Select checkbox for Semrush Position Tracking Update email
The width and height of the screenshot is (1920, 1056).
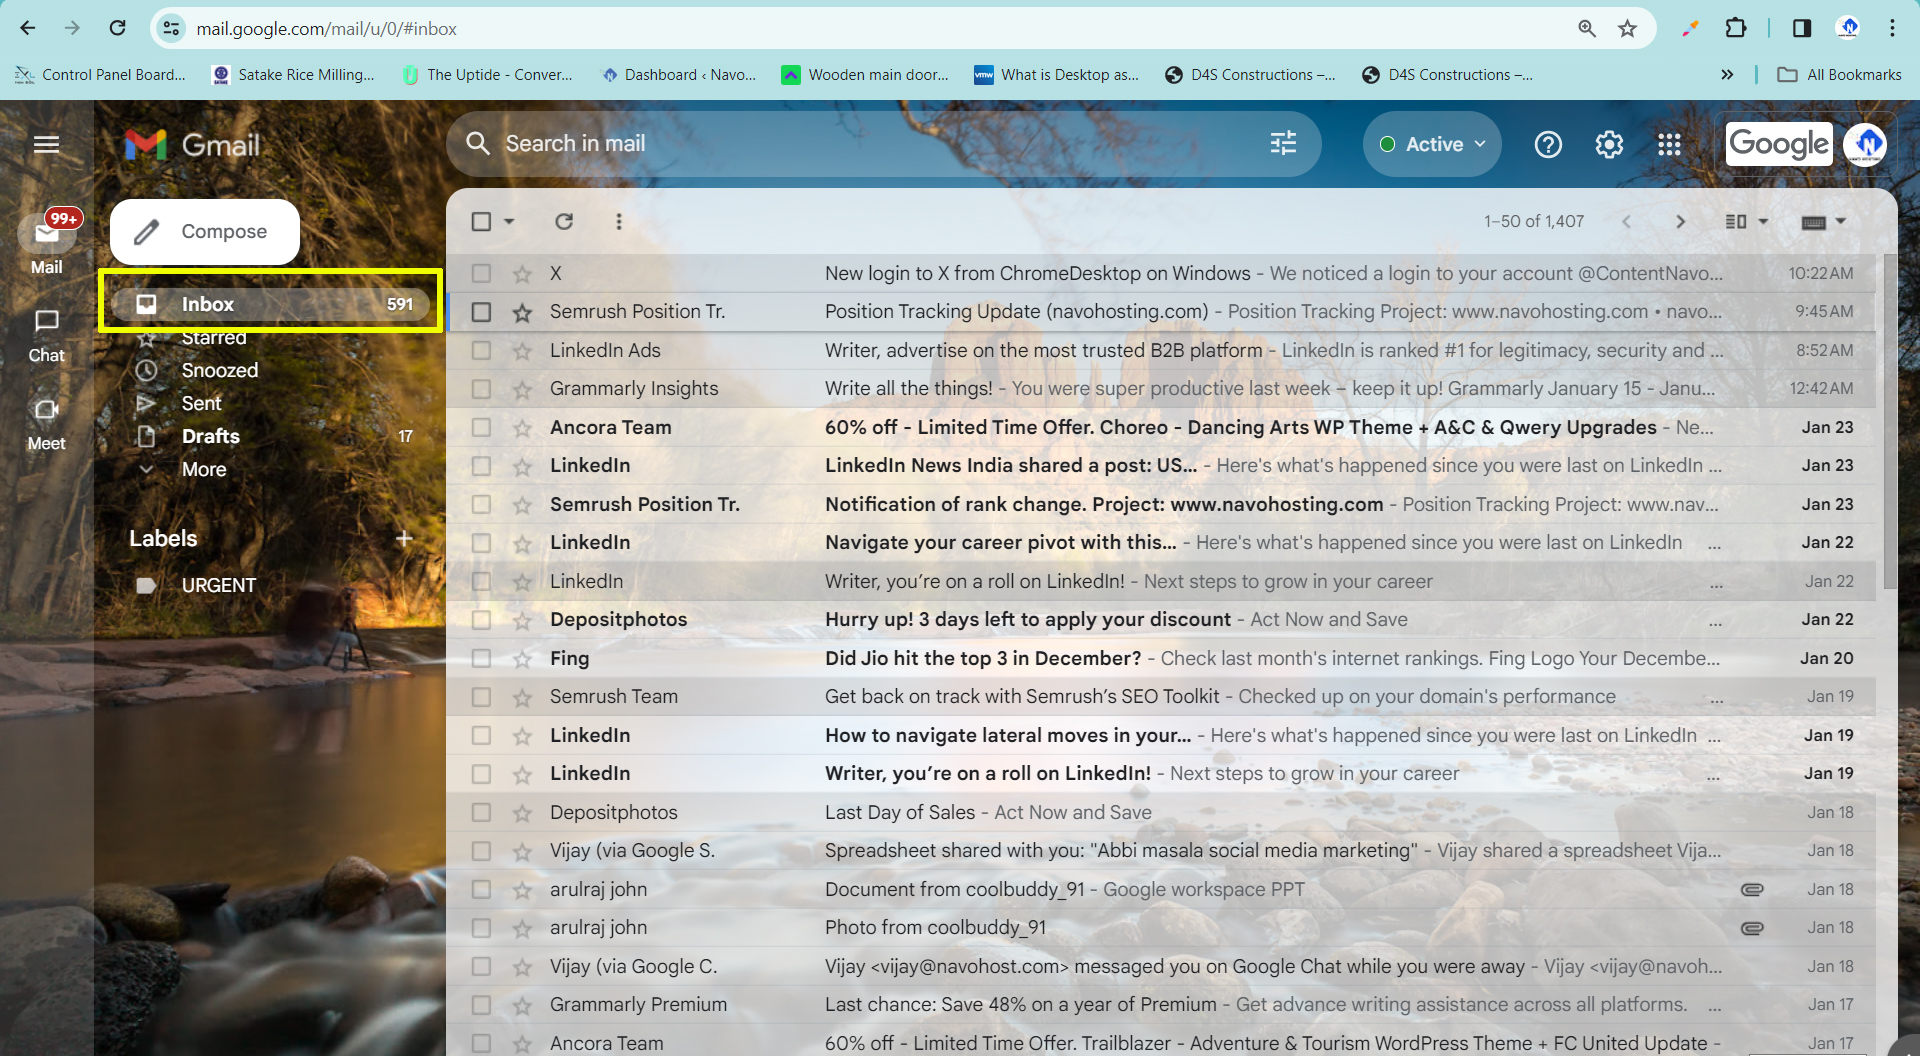click(481, 312)
